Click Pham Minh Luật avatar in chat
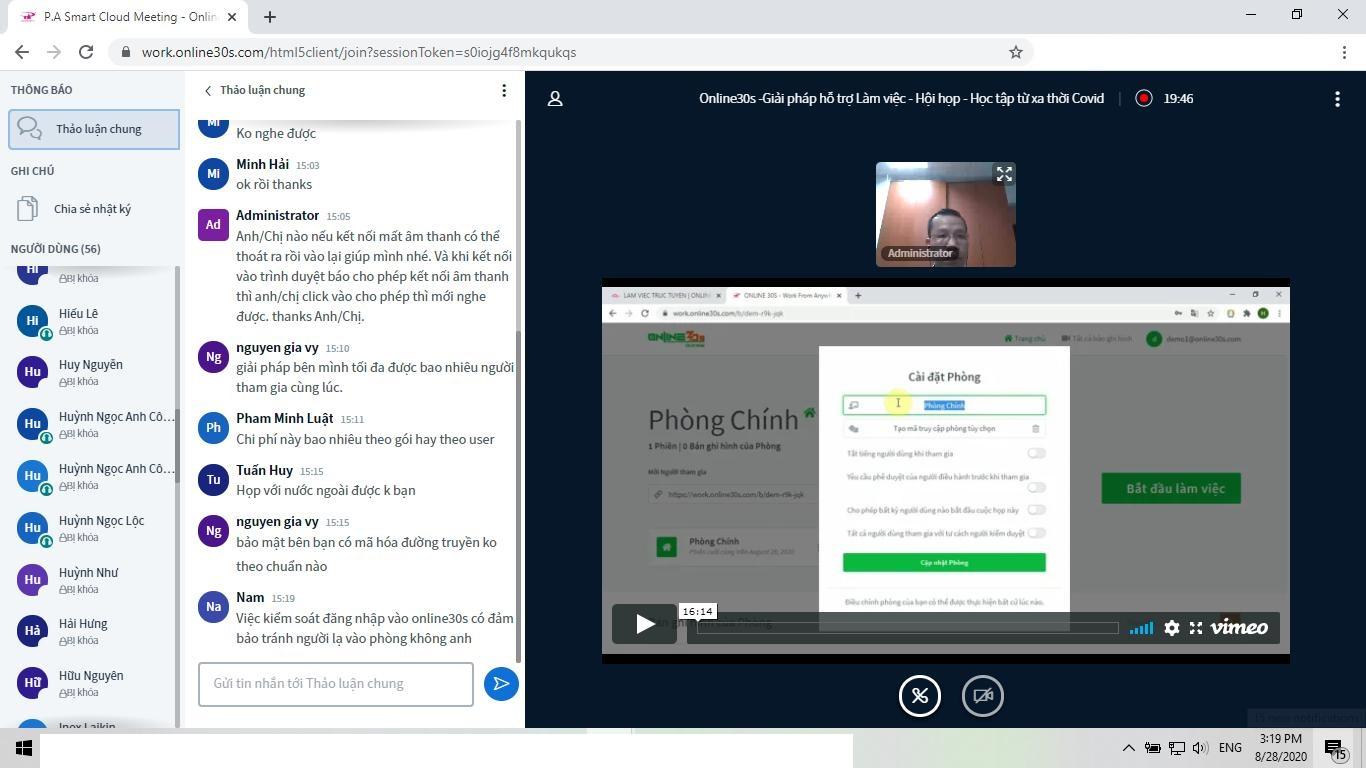1366x768 pixels. click(x=213, y=427)
